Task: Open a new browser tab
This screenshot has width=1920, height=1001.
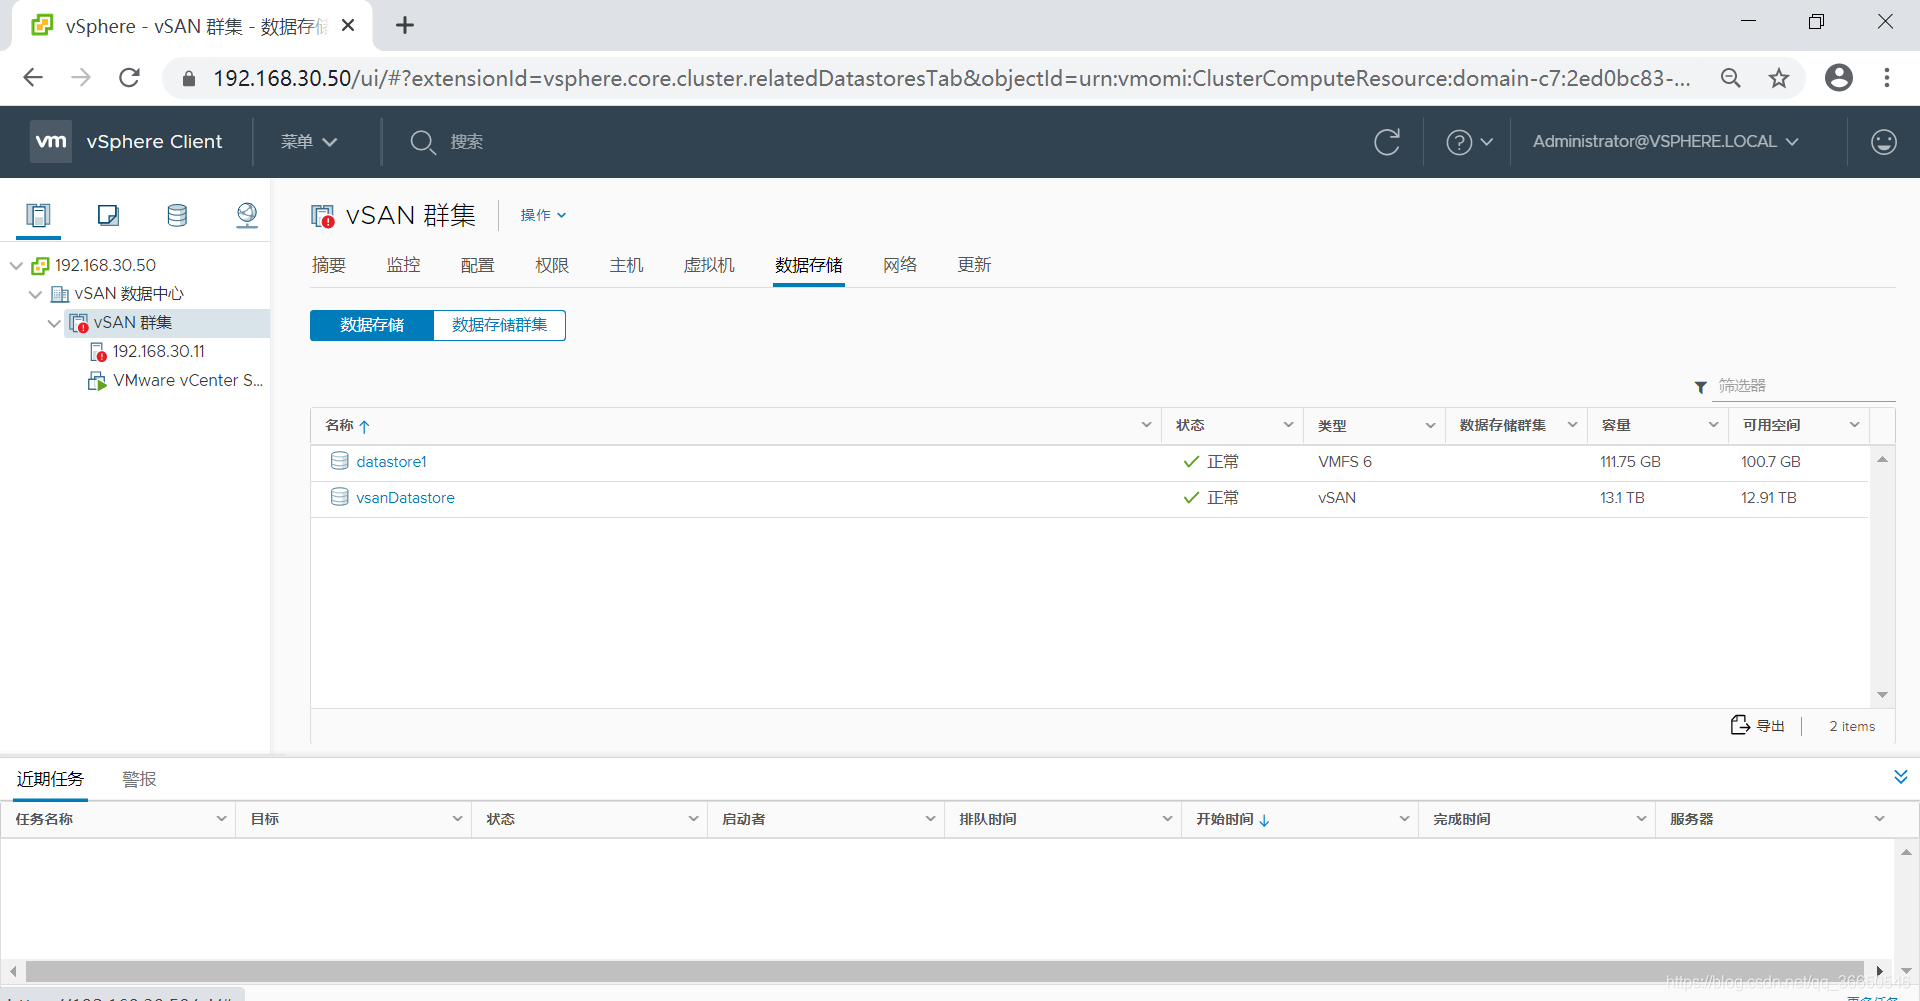Action: tap(405, 25)
